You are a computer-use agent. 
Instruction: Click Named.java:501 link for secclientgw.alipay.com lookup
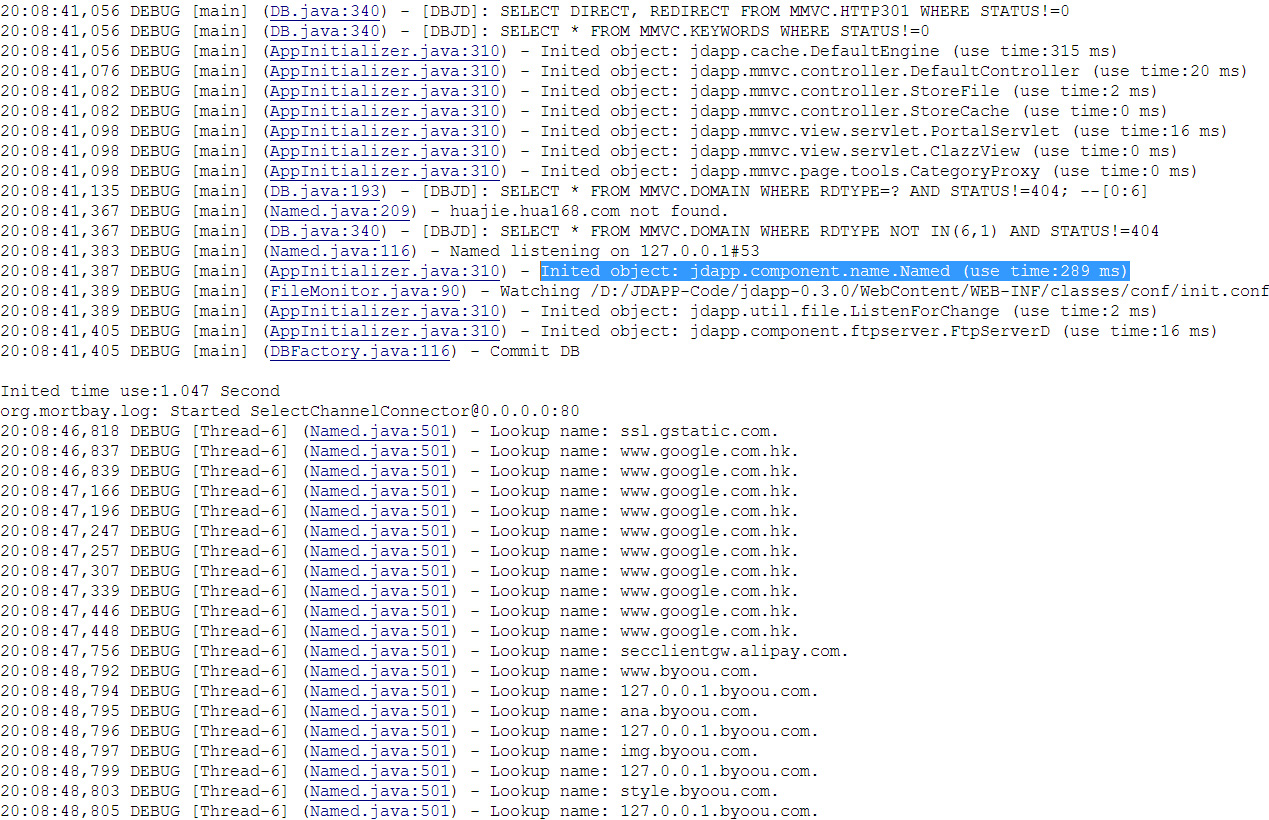pyautogui.click(x=379, y=651)
